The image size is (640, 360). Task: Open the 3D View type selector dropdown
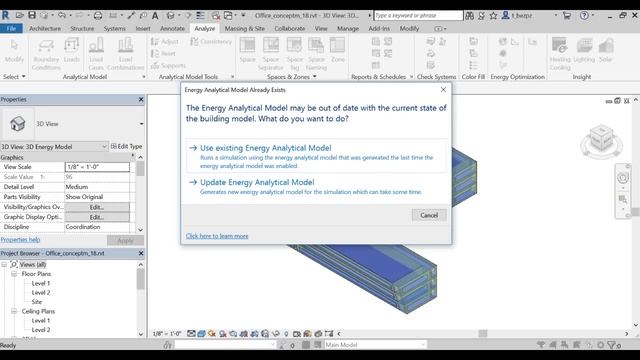[x=141, y=124]
